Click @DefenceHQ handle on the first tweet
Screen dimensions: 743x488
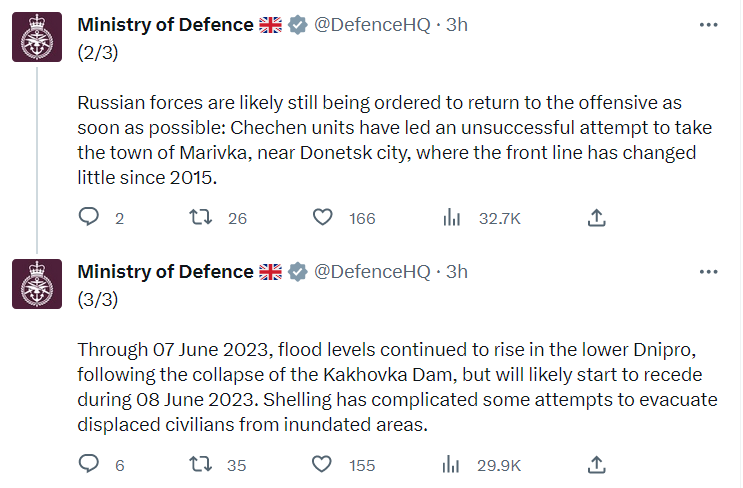373,25
